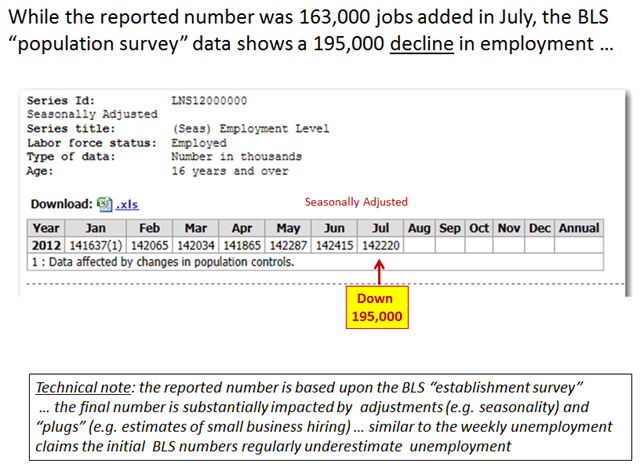Select the Jan column header
Image resolution: width=640 pixels, height=471 pixels.
pos(96,228)
